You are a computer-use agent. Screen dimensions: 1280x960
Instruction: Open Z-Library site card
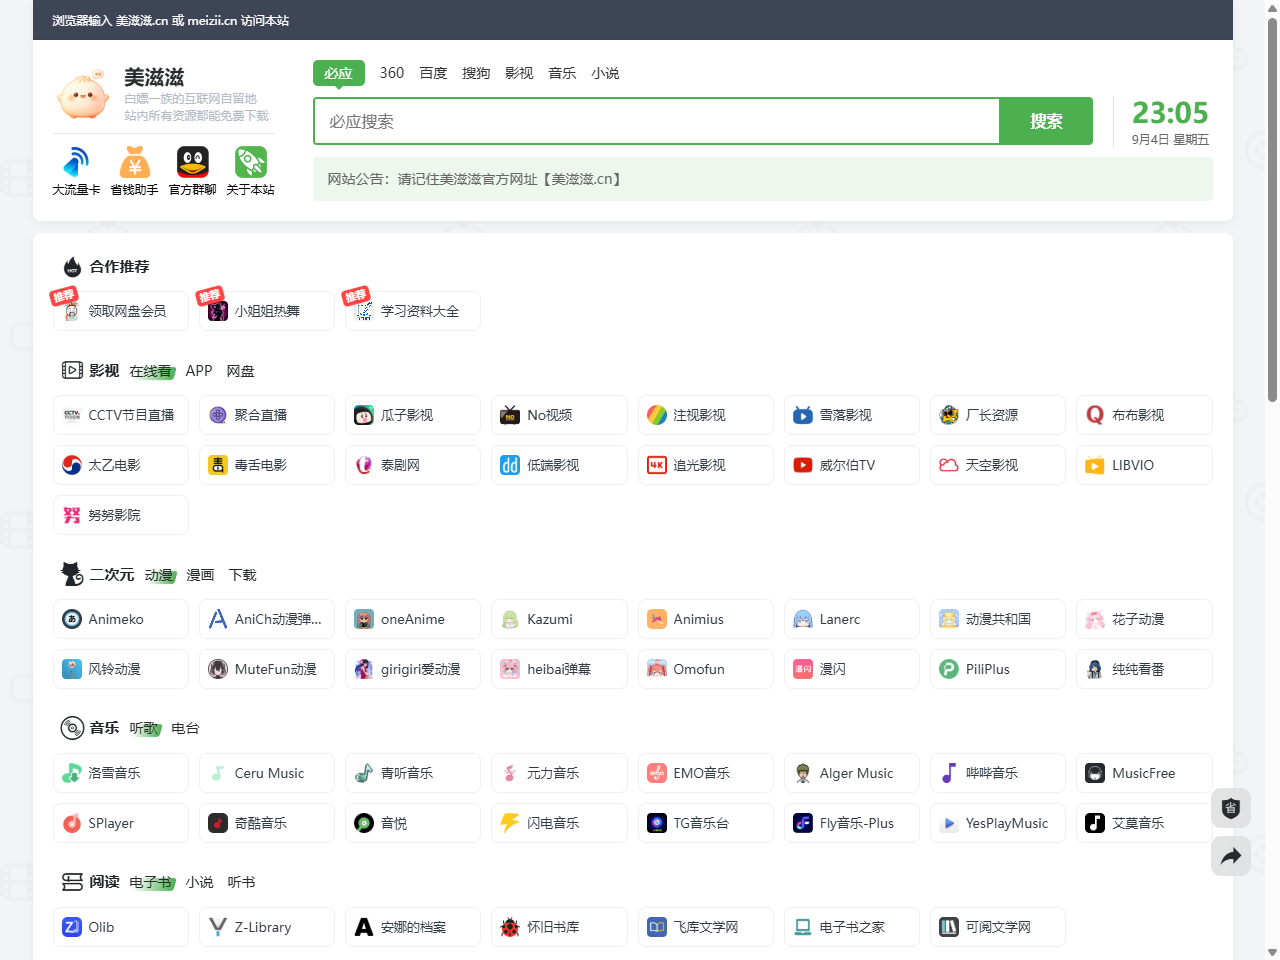tap(267, 927)
